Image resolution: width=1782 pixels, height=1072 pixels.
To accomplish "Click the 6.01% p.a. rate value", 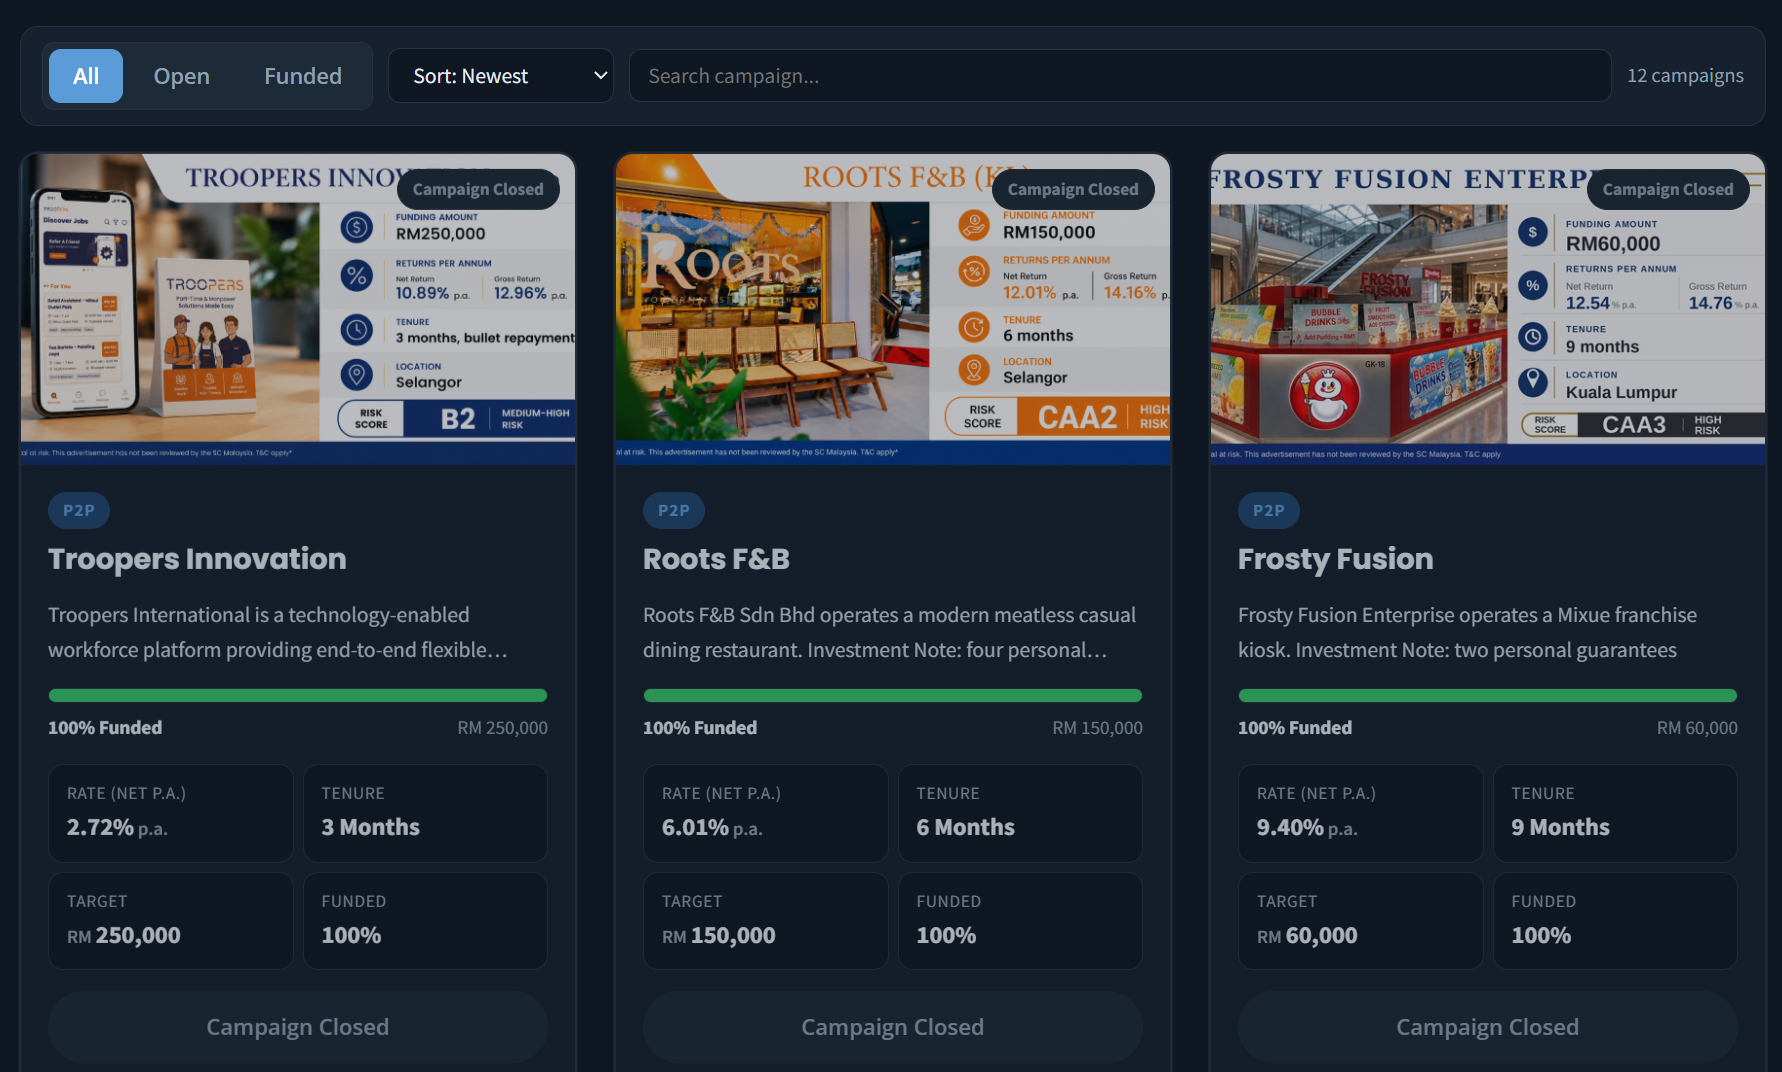I will [712, 827].
